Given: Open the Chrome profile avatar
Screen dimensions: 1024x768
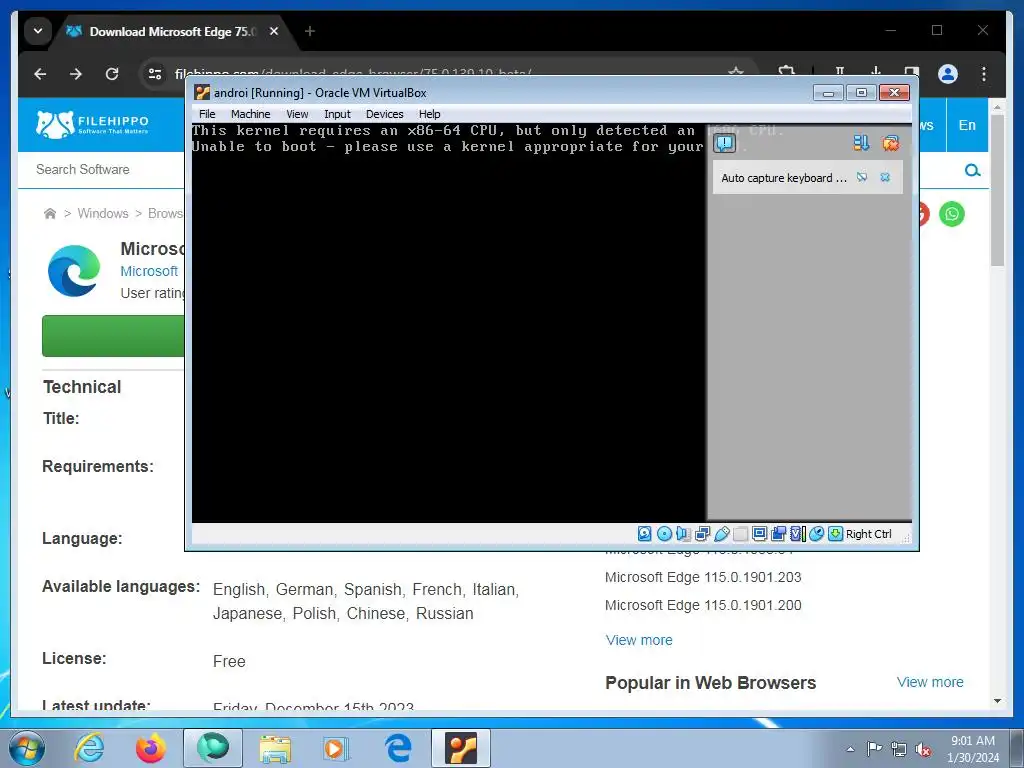Looking at the screenshot, I should (948, 74).
